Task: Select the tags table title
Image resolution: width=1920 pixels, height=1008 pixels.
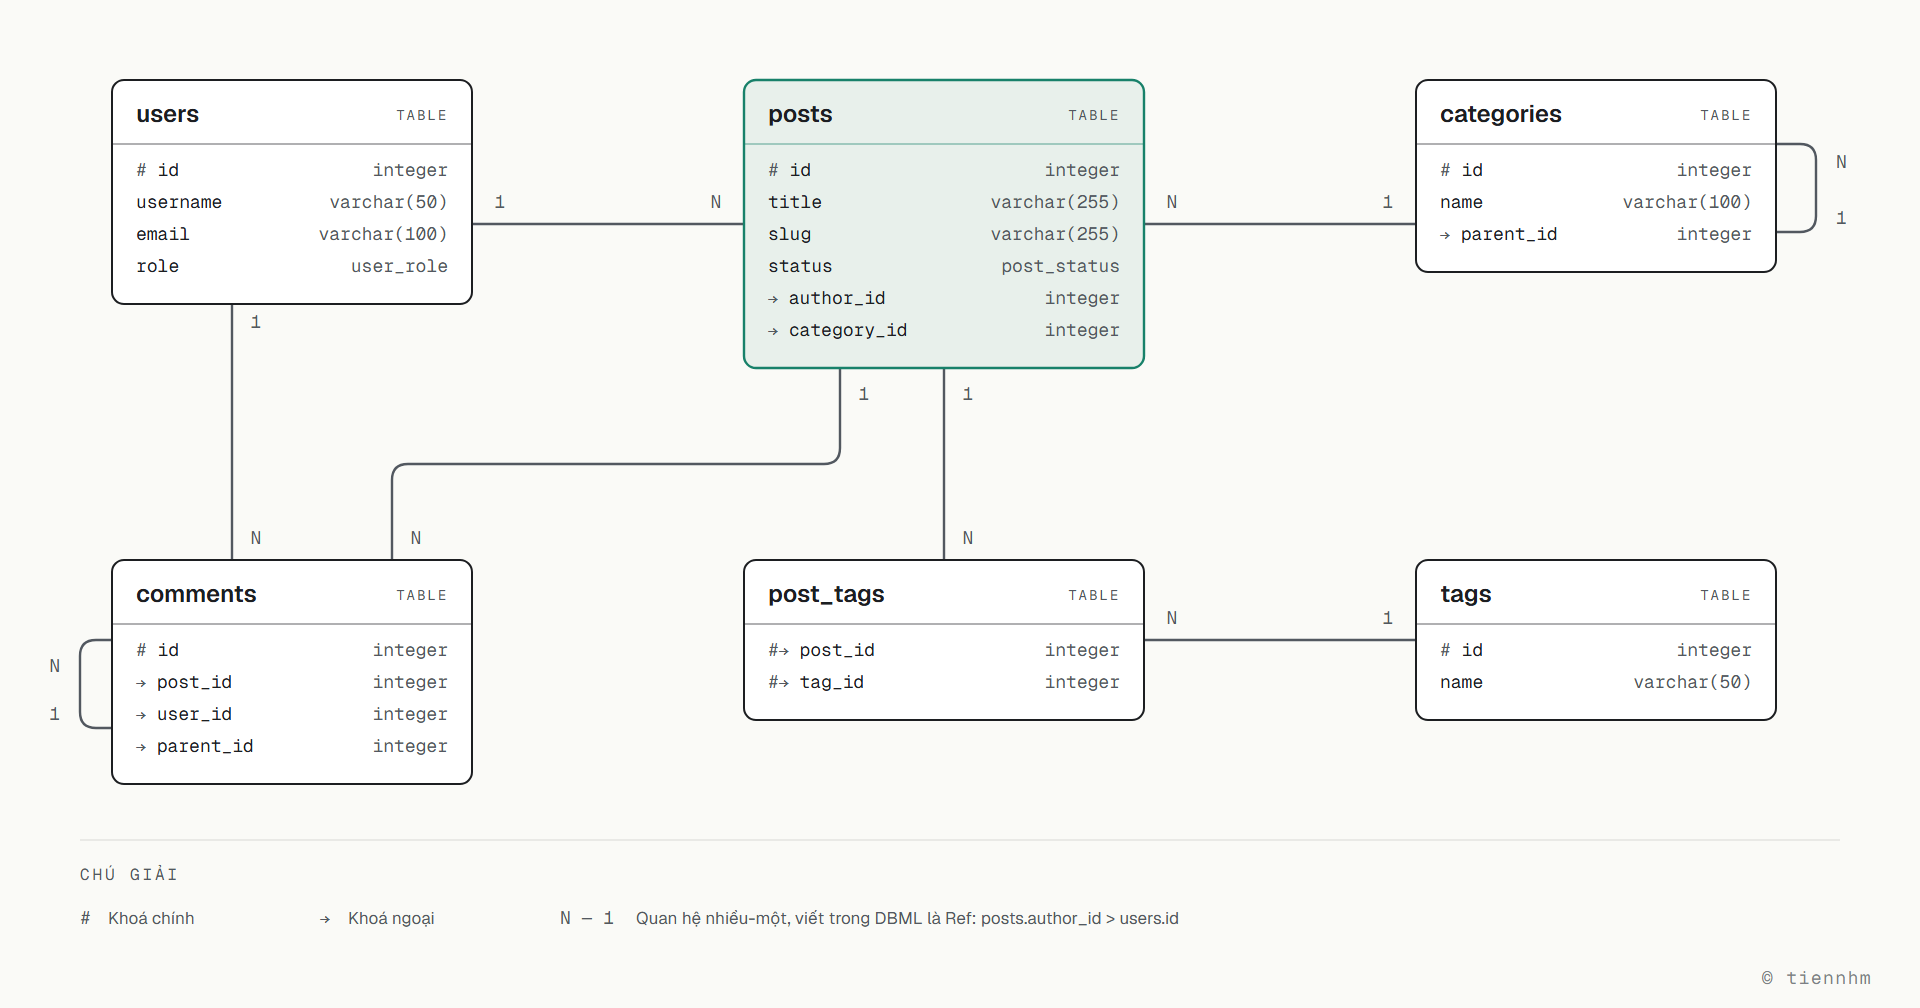Action: (1466, 594)
